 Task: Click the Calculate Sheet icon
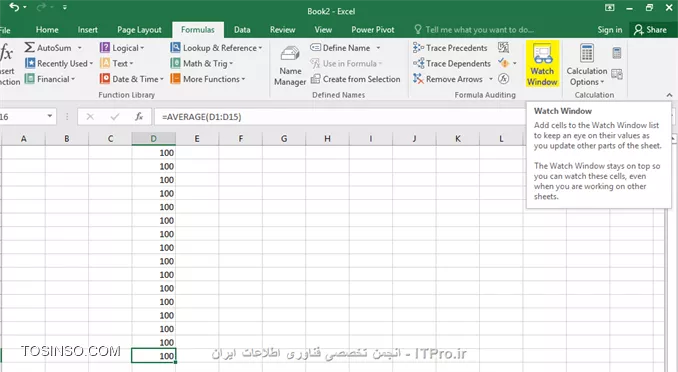coord(617,74)
